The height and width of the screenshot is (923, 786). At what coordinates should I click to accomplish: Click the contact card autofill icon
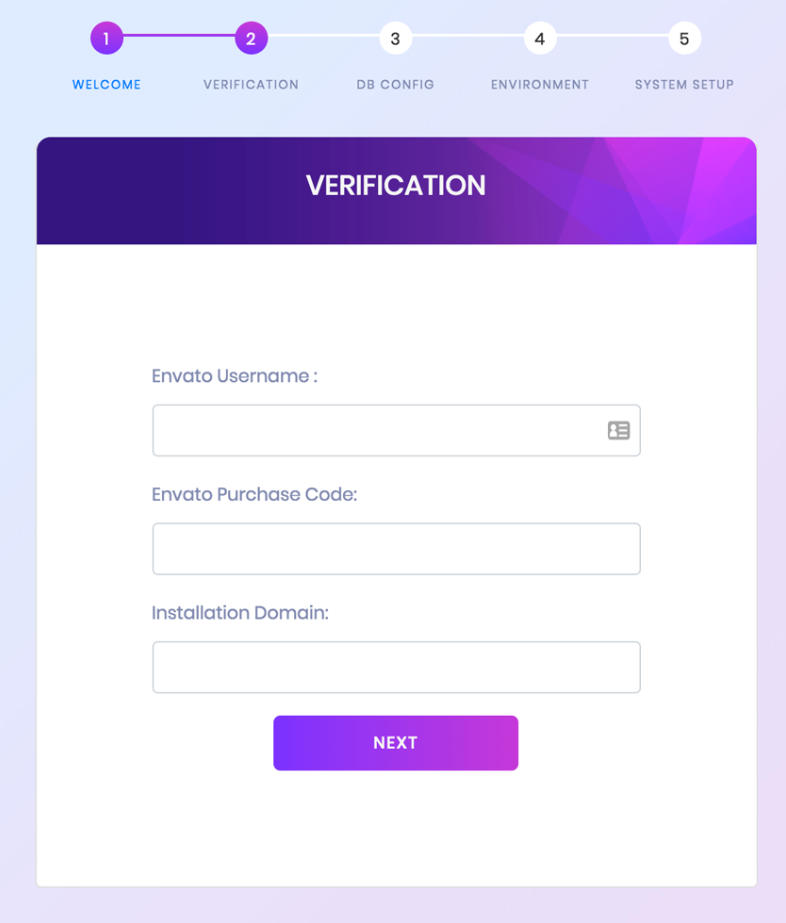619,430
